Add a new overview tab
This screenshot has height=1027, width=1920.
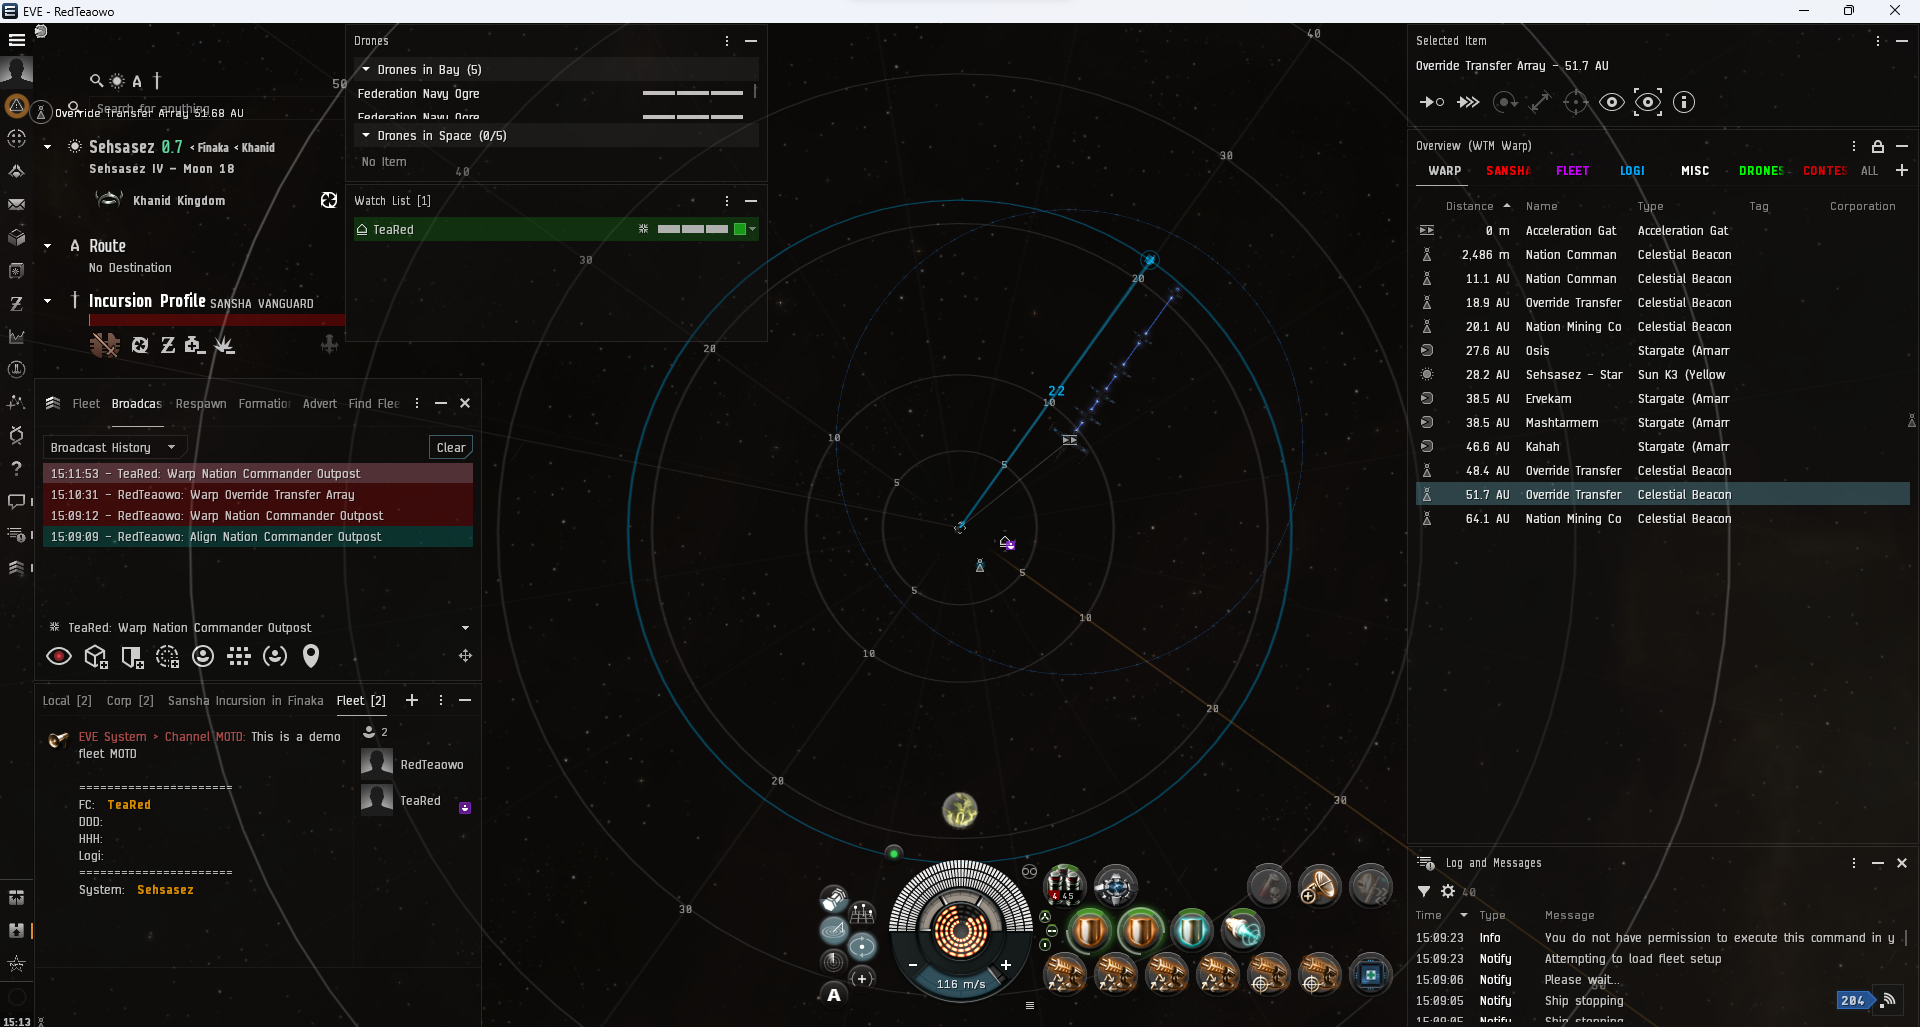(1902, 171)
